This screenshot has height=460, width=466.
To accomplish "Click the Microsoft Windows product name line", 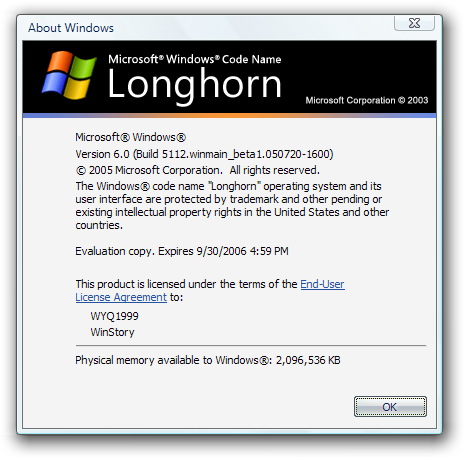I will tap(130, 137).
